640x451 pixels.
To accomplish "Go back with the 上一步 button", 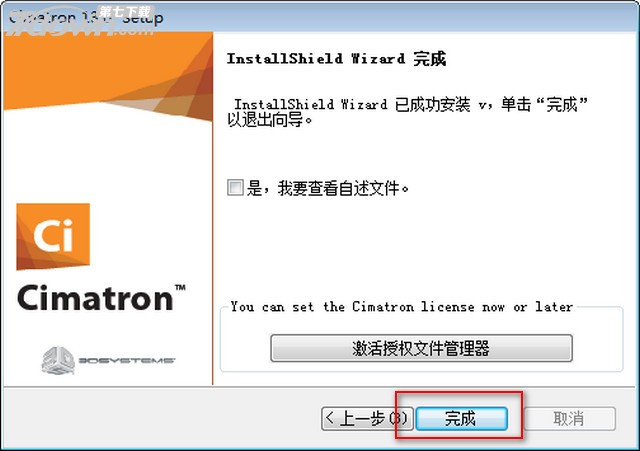I will point(367,418).
